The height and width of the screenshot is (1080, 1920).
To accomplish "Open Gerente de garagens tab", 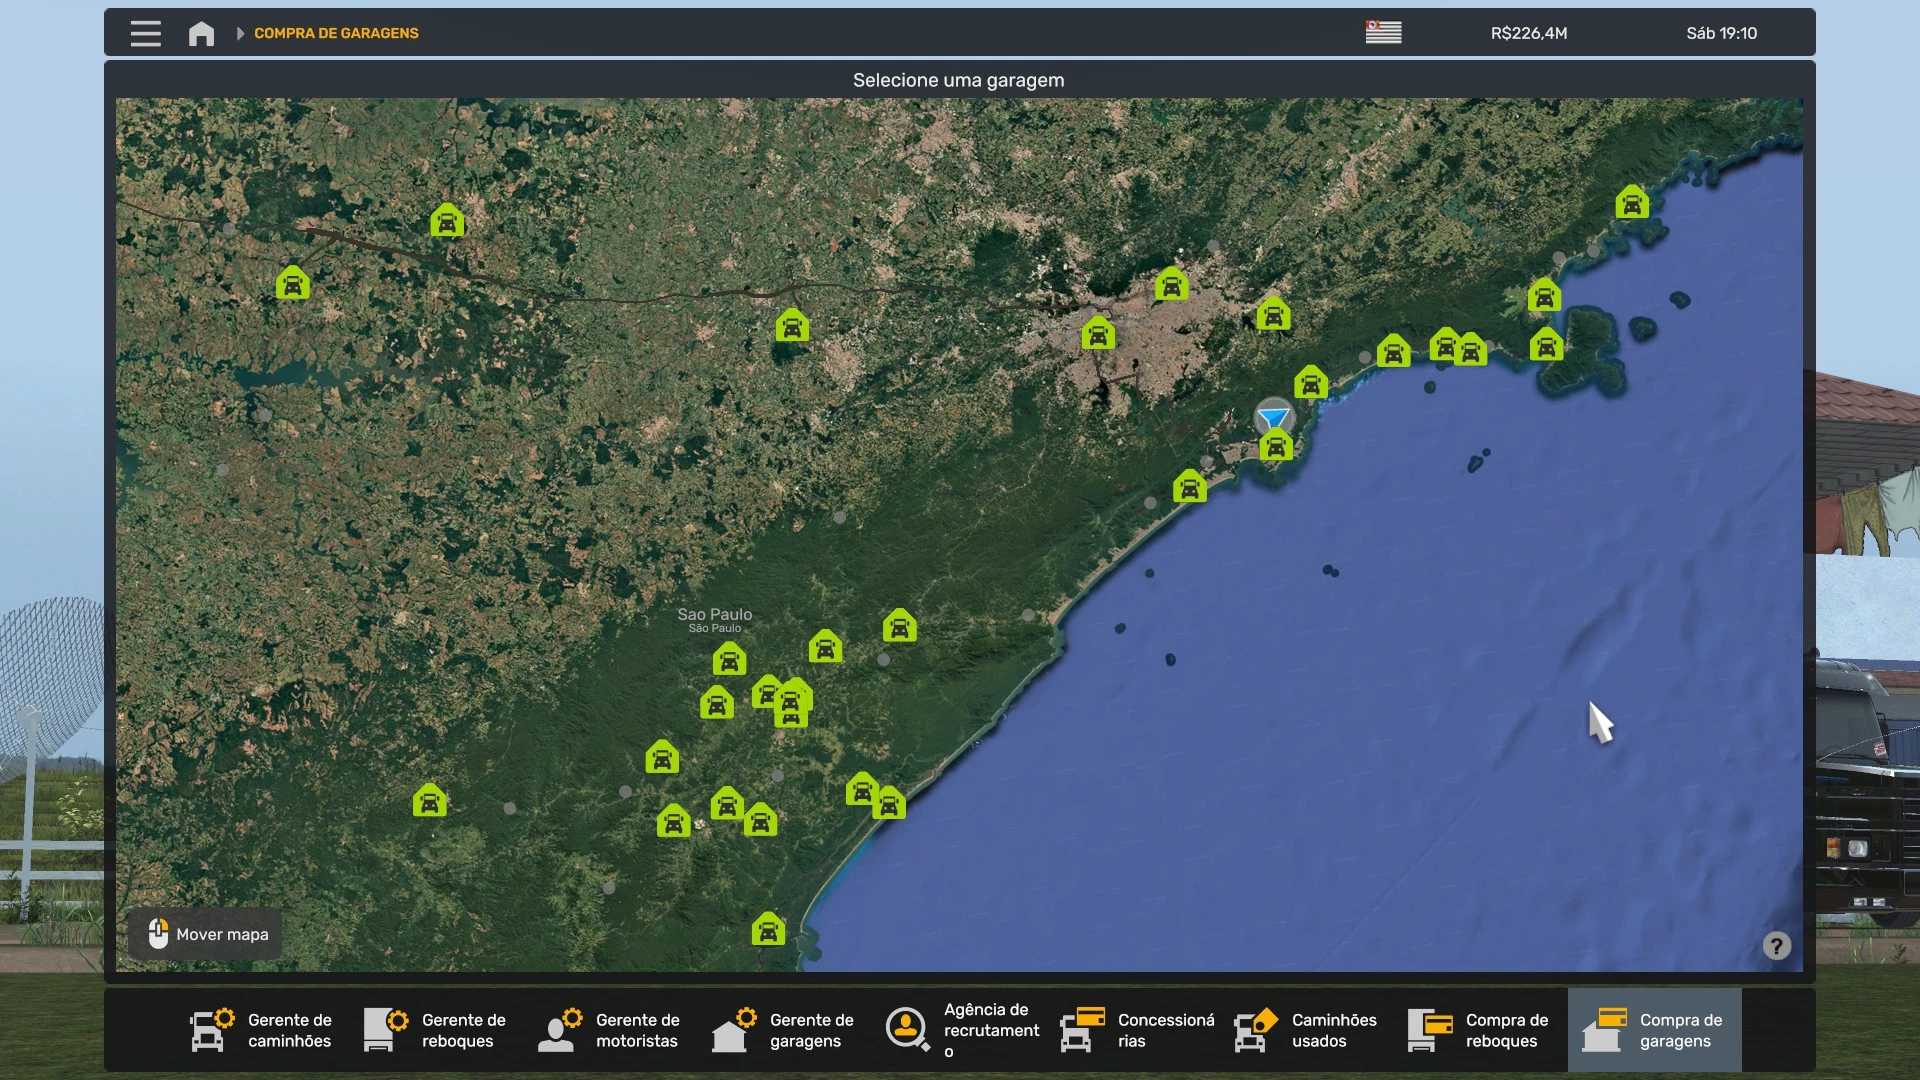I will 785,1030.
